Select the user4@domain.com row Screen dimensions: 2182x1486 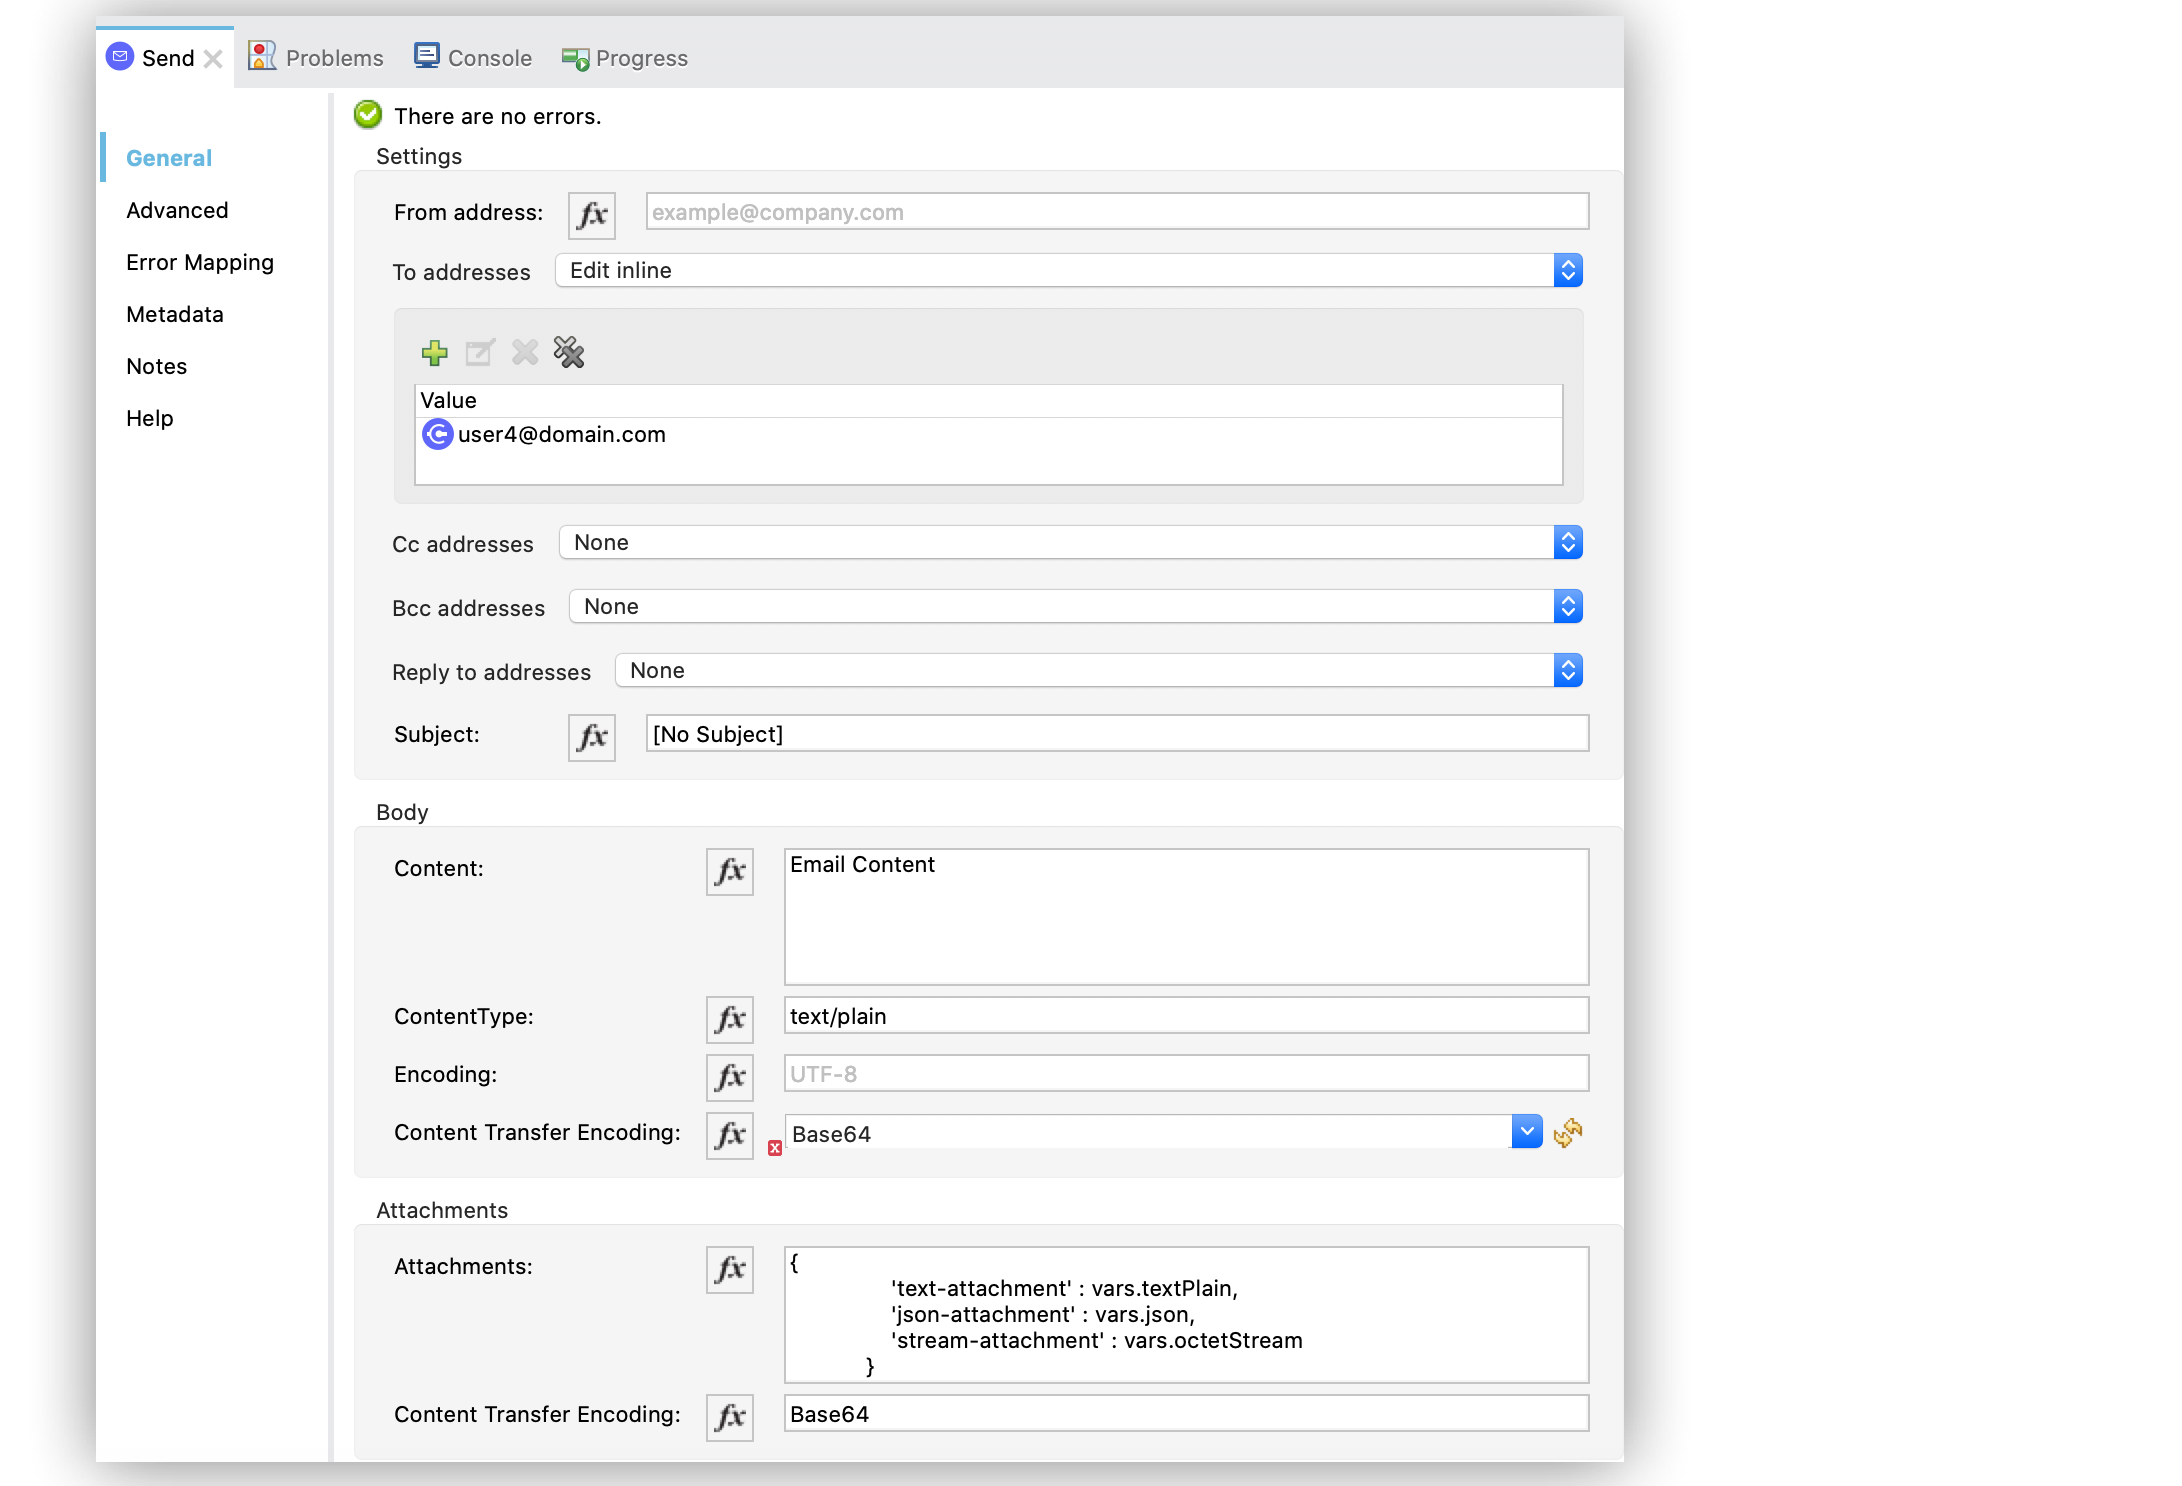pos(562,435)
